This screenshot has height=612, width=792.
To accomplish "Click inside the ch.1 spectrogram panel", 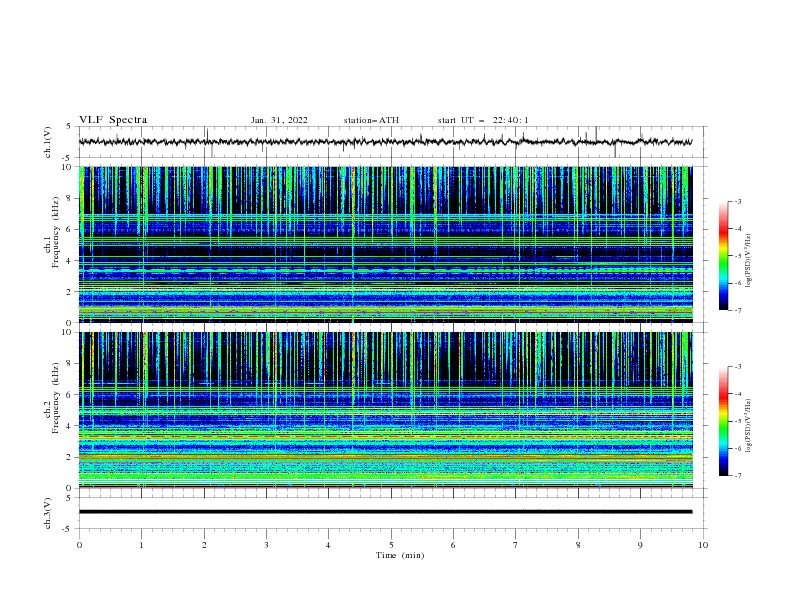I will click(x=385, y=244).
